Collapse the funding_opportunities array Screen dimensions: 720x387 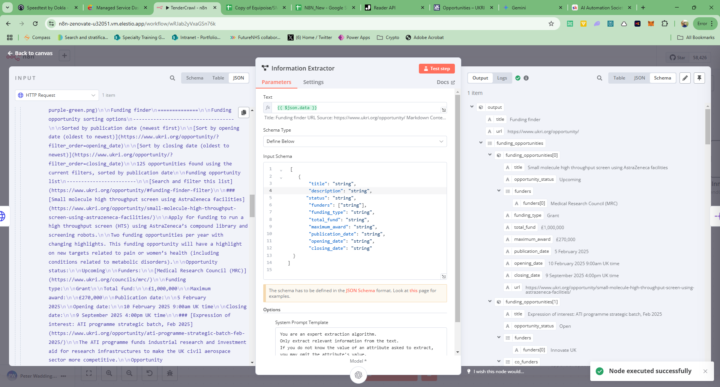click(481, 143)
